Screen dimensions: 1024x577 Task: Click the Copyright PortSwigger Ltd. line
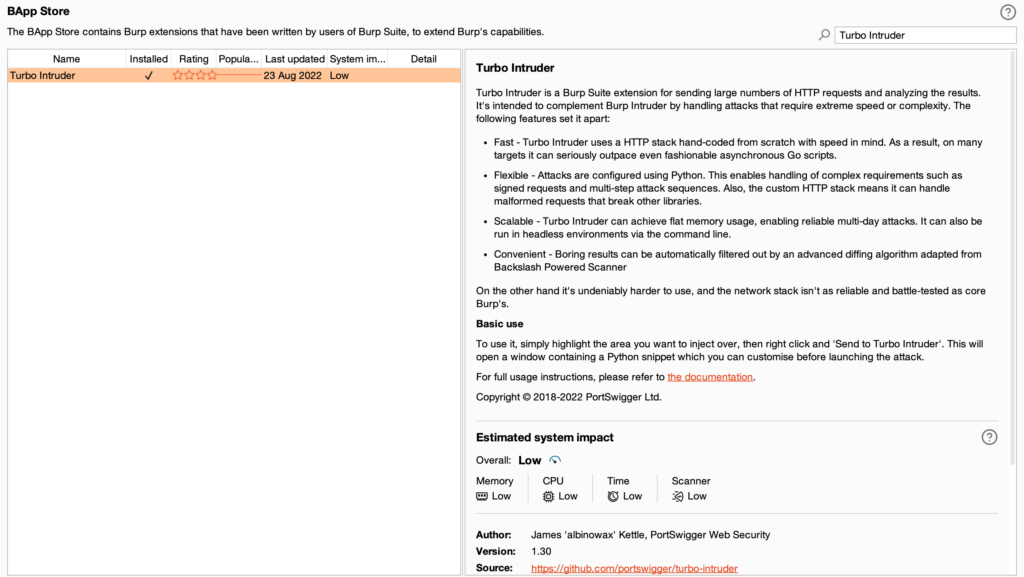click(x=569, y=397)
